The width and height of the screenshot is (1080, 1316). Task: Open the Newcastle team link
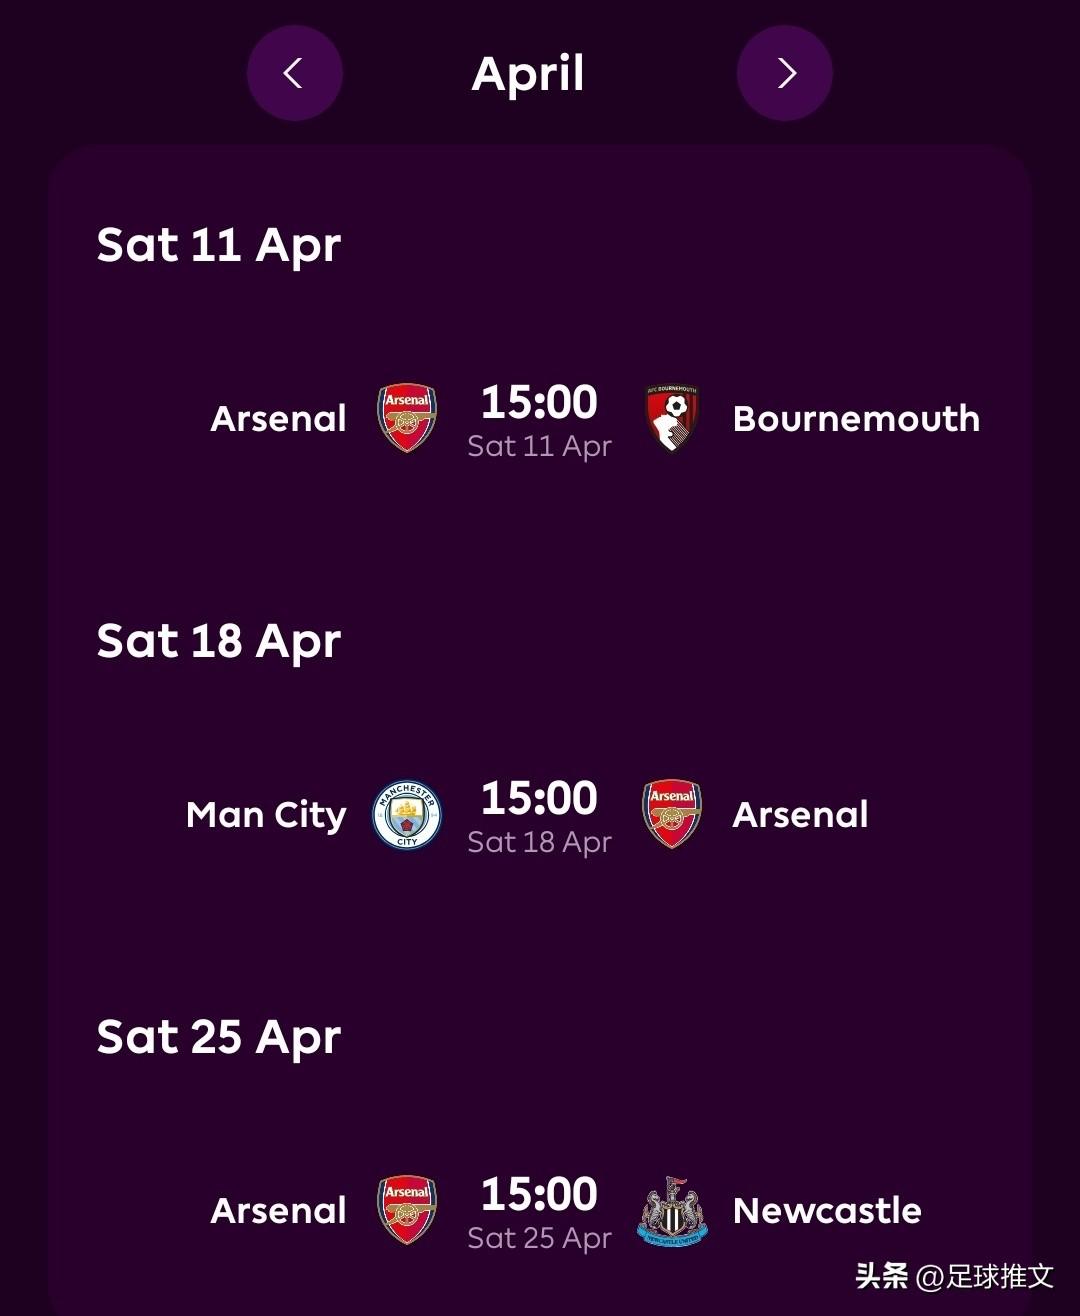click(x=827, y=1211)
